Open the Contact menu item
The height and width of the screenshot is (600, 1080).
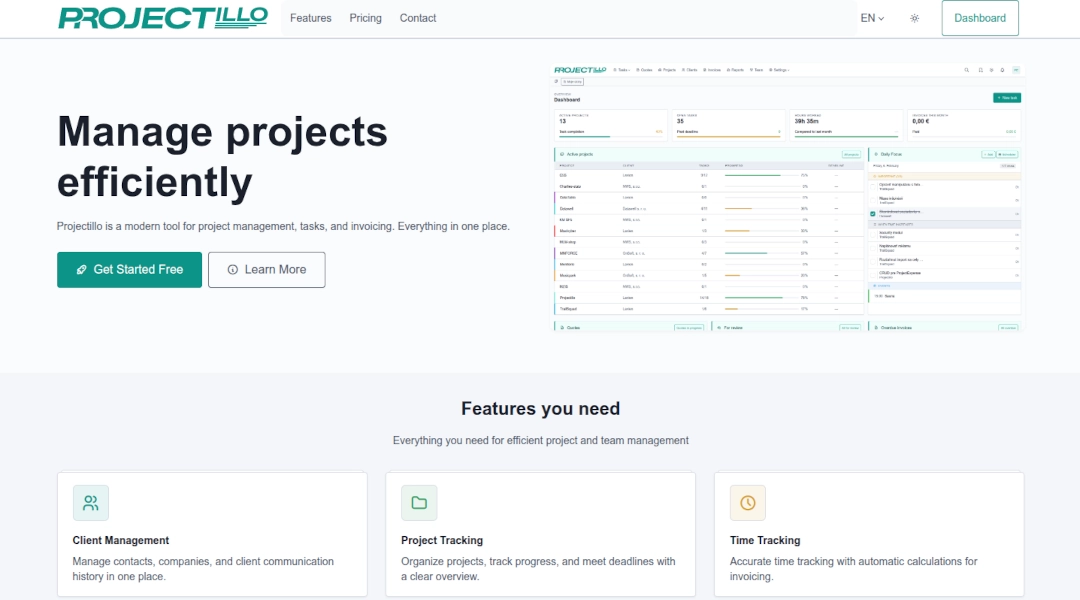[418, 18]
